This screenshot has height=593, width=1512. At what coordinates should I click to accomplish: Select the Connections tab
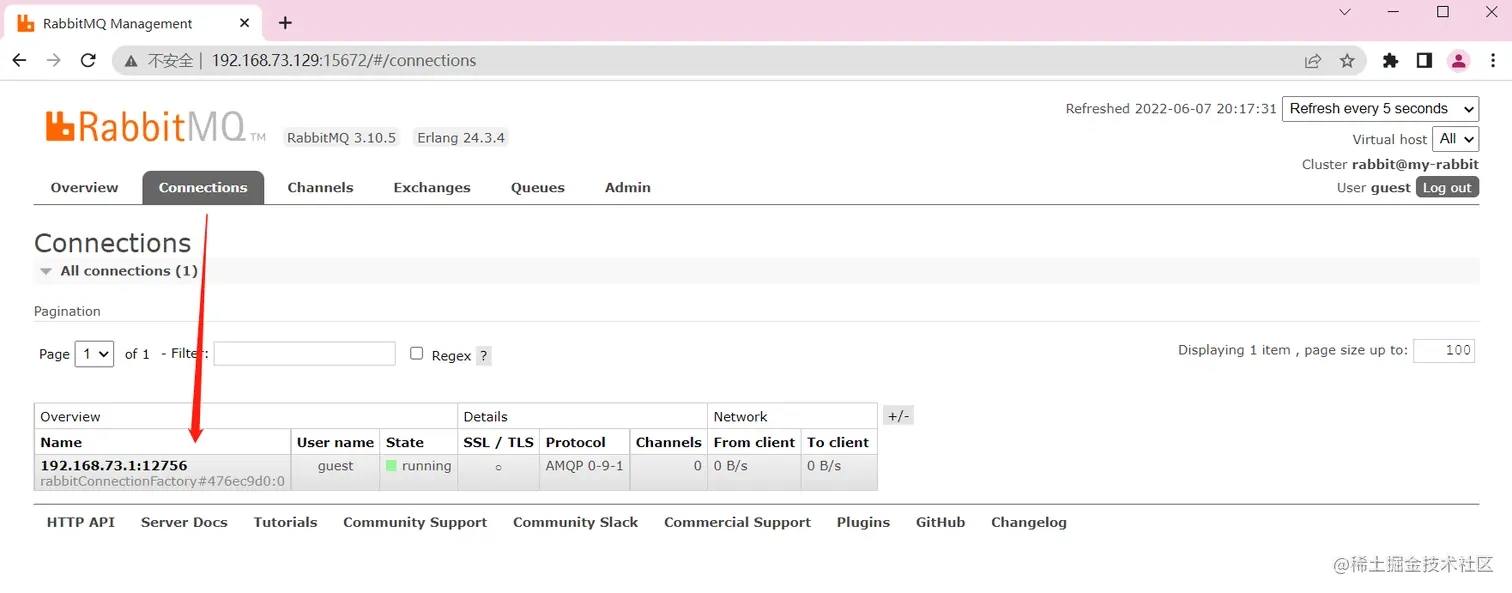click(x=203, y=187)
